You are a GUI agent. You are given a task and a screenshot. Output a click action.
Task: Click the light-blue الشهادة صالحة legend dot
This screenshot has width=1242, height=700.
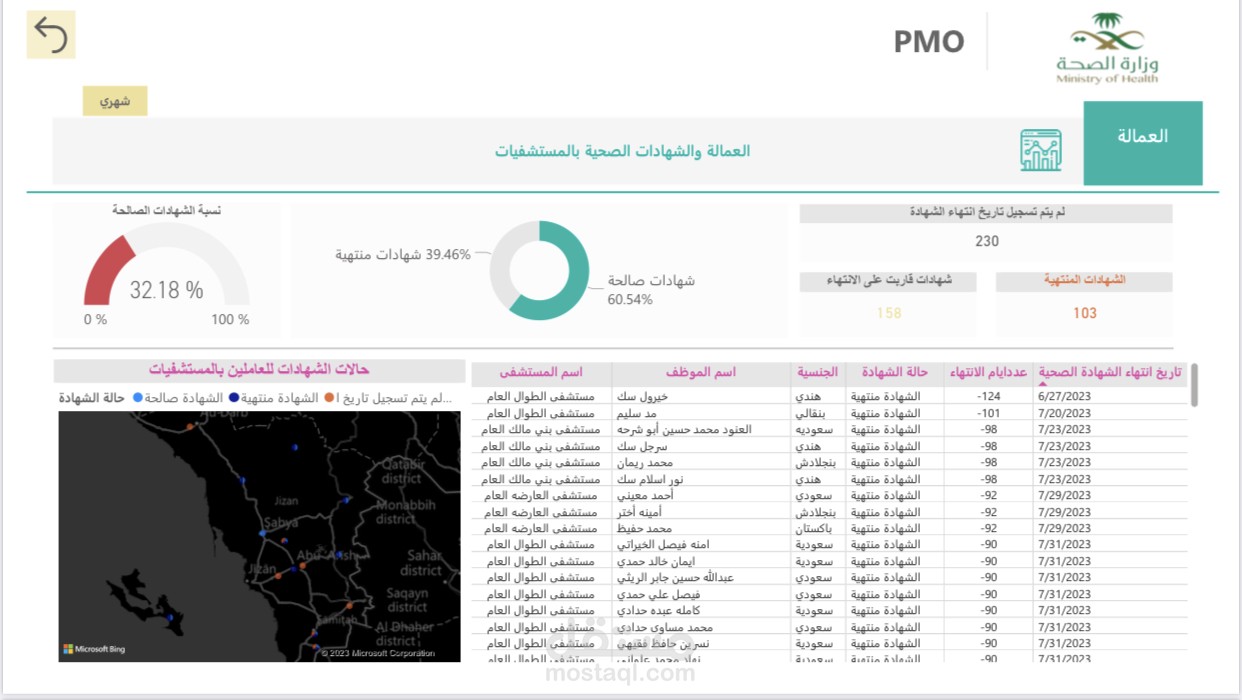point(137,398)
